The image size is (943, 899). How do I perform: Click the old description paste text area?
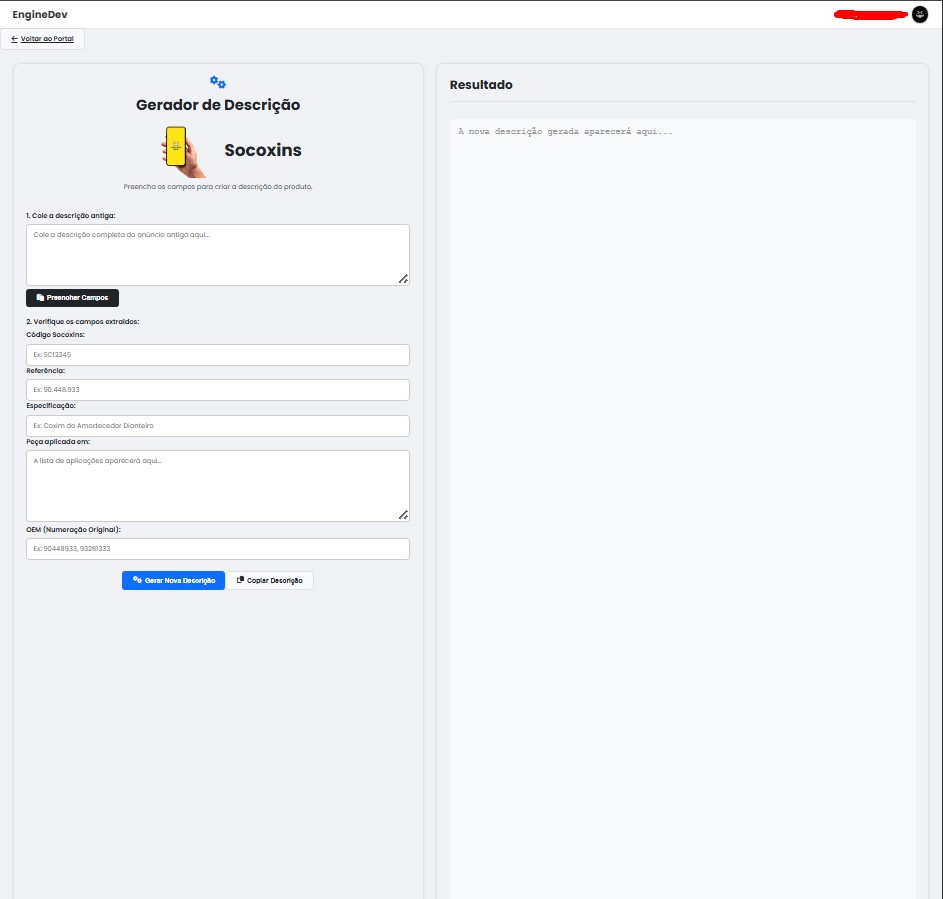(x=217, y=252)
